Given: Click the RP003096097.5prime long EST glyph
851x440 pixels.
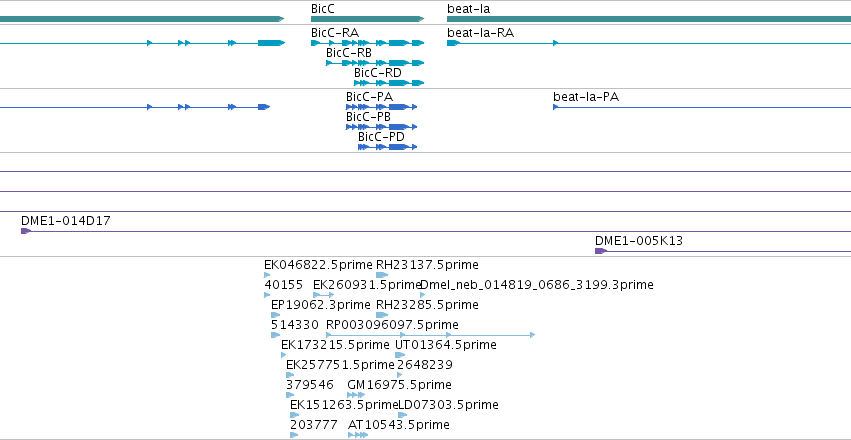Looking at the screenshot, I should point(430,335).
